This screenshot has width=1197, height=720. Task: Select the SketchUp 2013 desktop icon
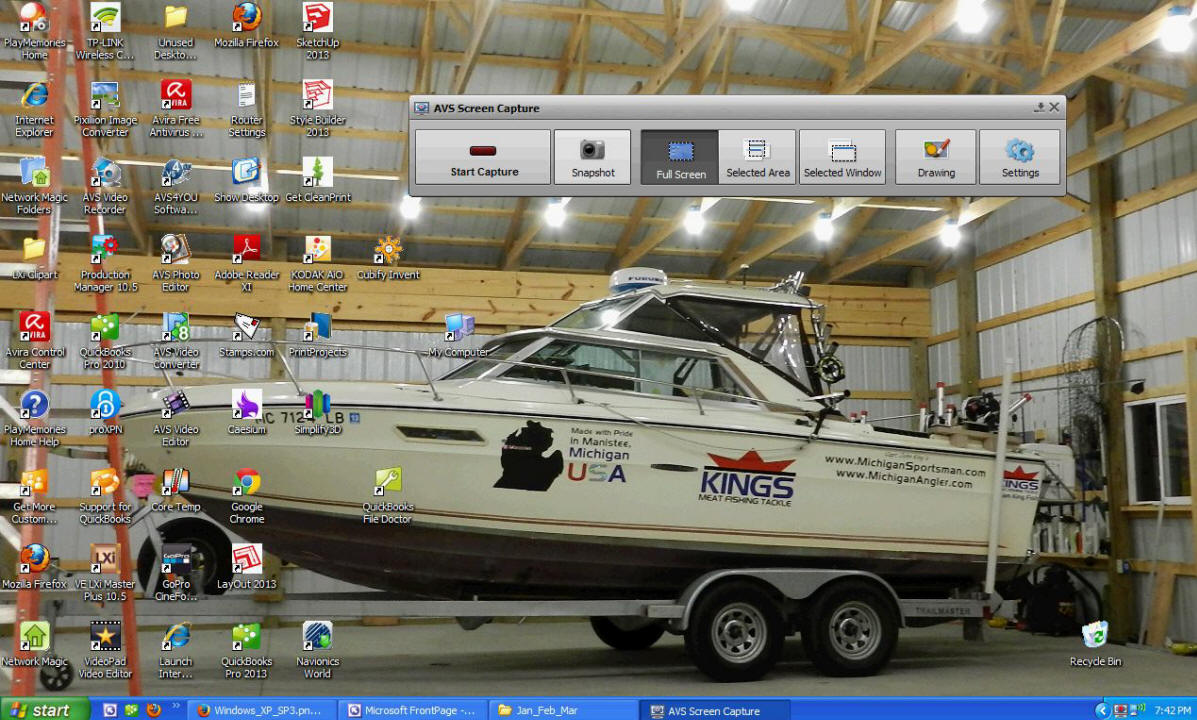[x=317, y=18]
